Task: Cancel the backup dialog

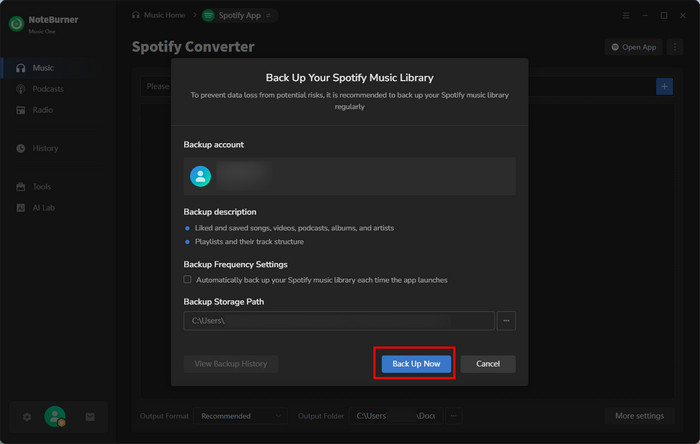Action: coord(488,364)
